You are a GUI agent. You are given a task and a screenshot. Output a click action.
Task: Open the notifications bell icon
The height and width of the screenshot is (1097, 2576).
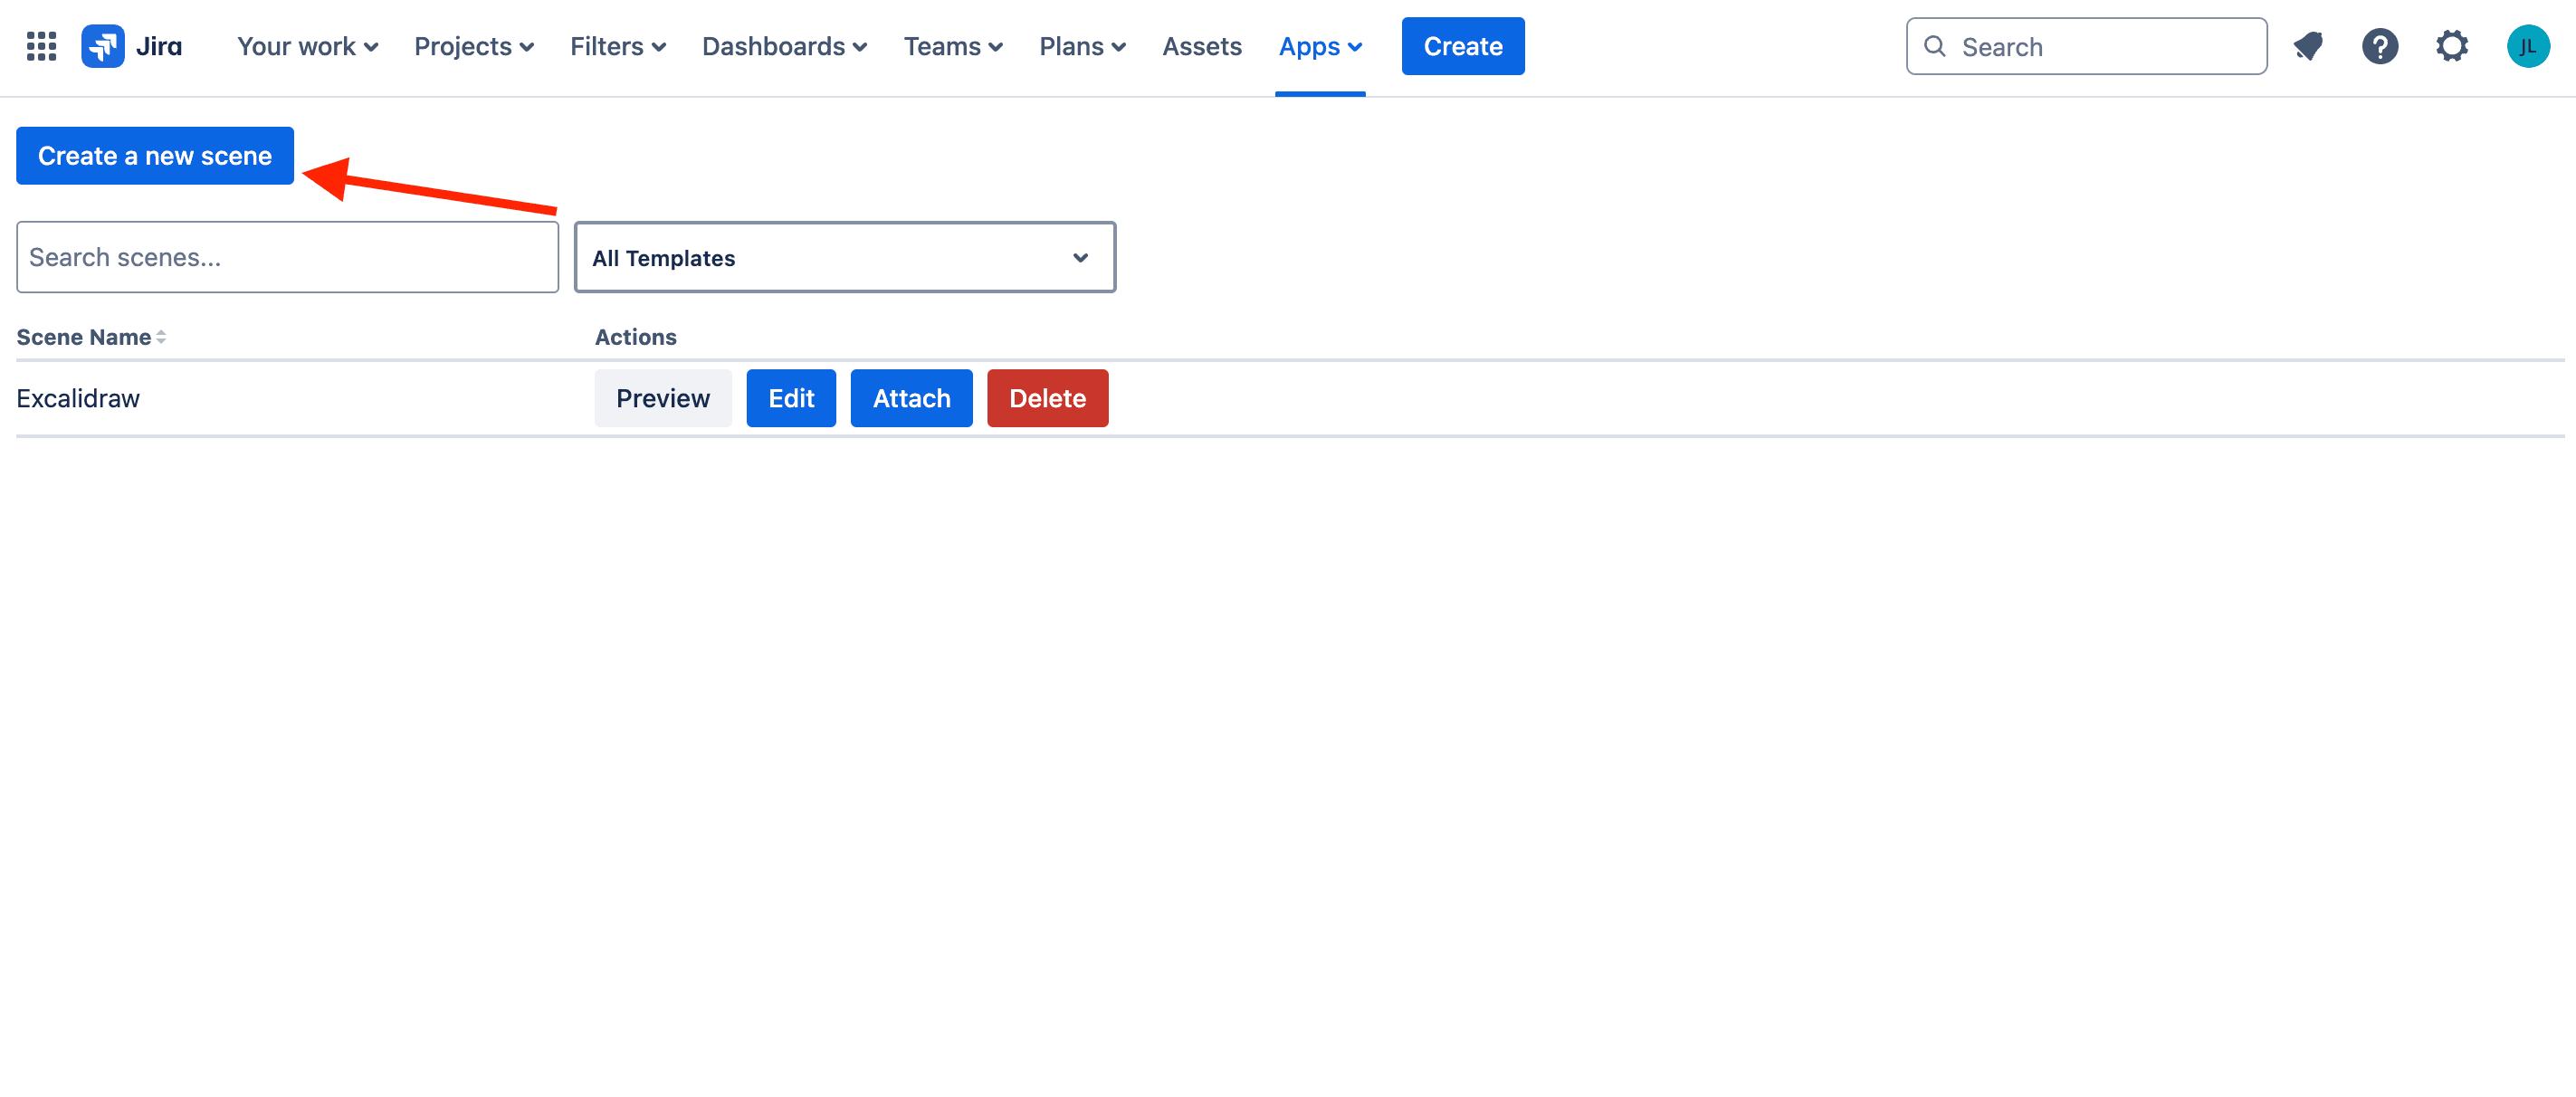(2308, 46)
